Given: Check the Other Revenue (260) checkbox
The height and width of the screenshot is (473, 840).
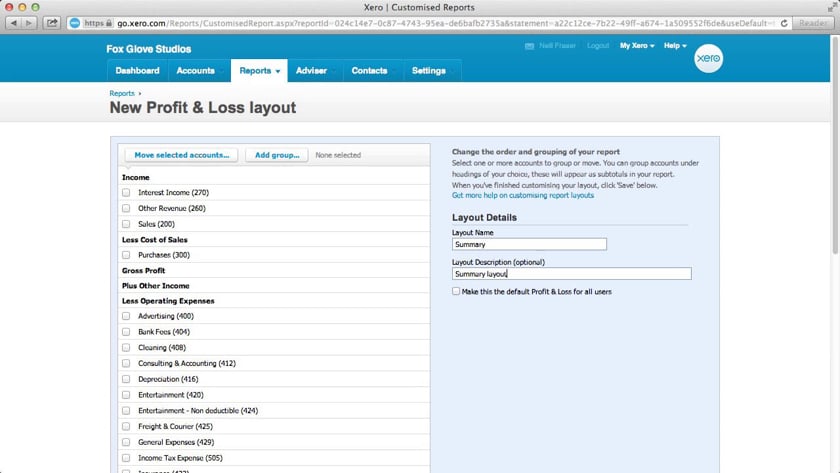Looking at the screenshot, I should (126, 208).
